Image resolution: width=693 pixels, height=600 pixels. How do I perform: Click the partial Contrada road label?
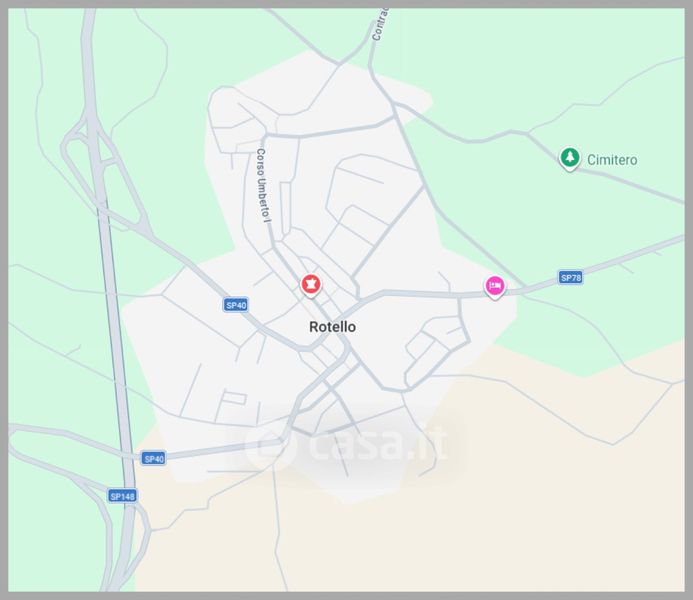(x=380, y=24)
